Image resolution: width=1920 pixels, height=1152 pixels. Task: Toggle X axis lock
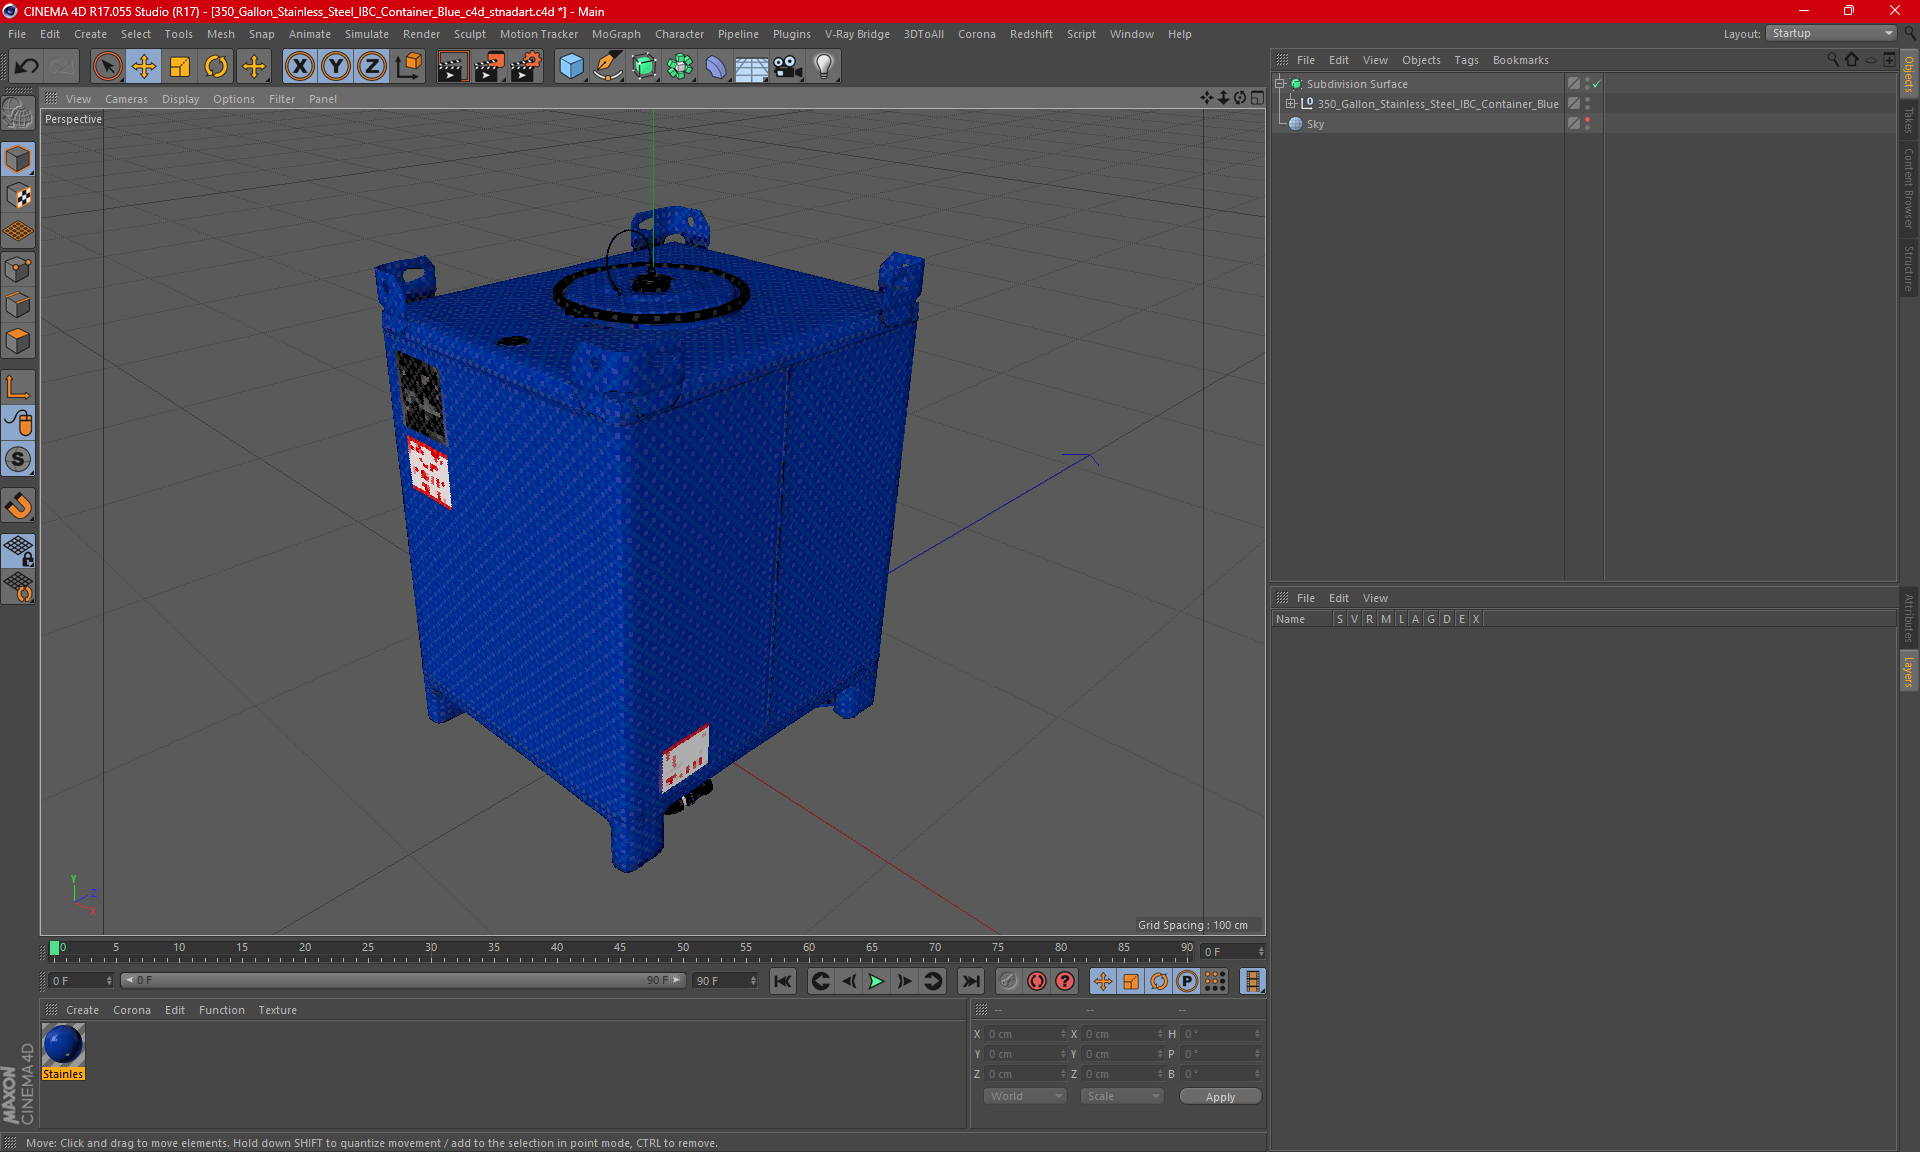299,66
